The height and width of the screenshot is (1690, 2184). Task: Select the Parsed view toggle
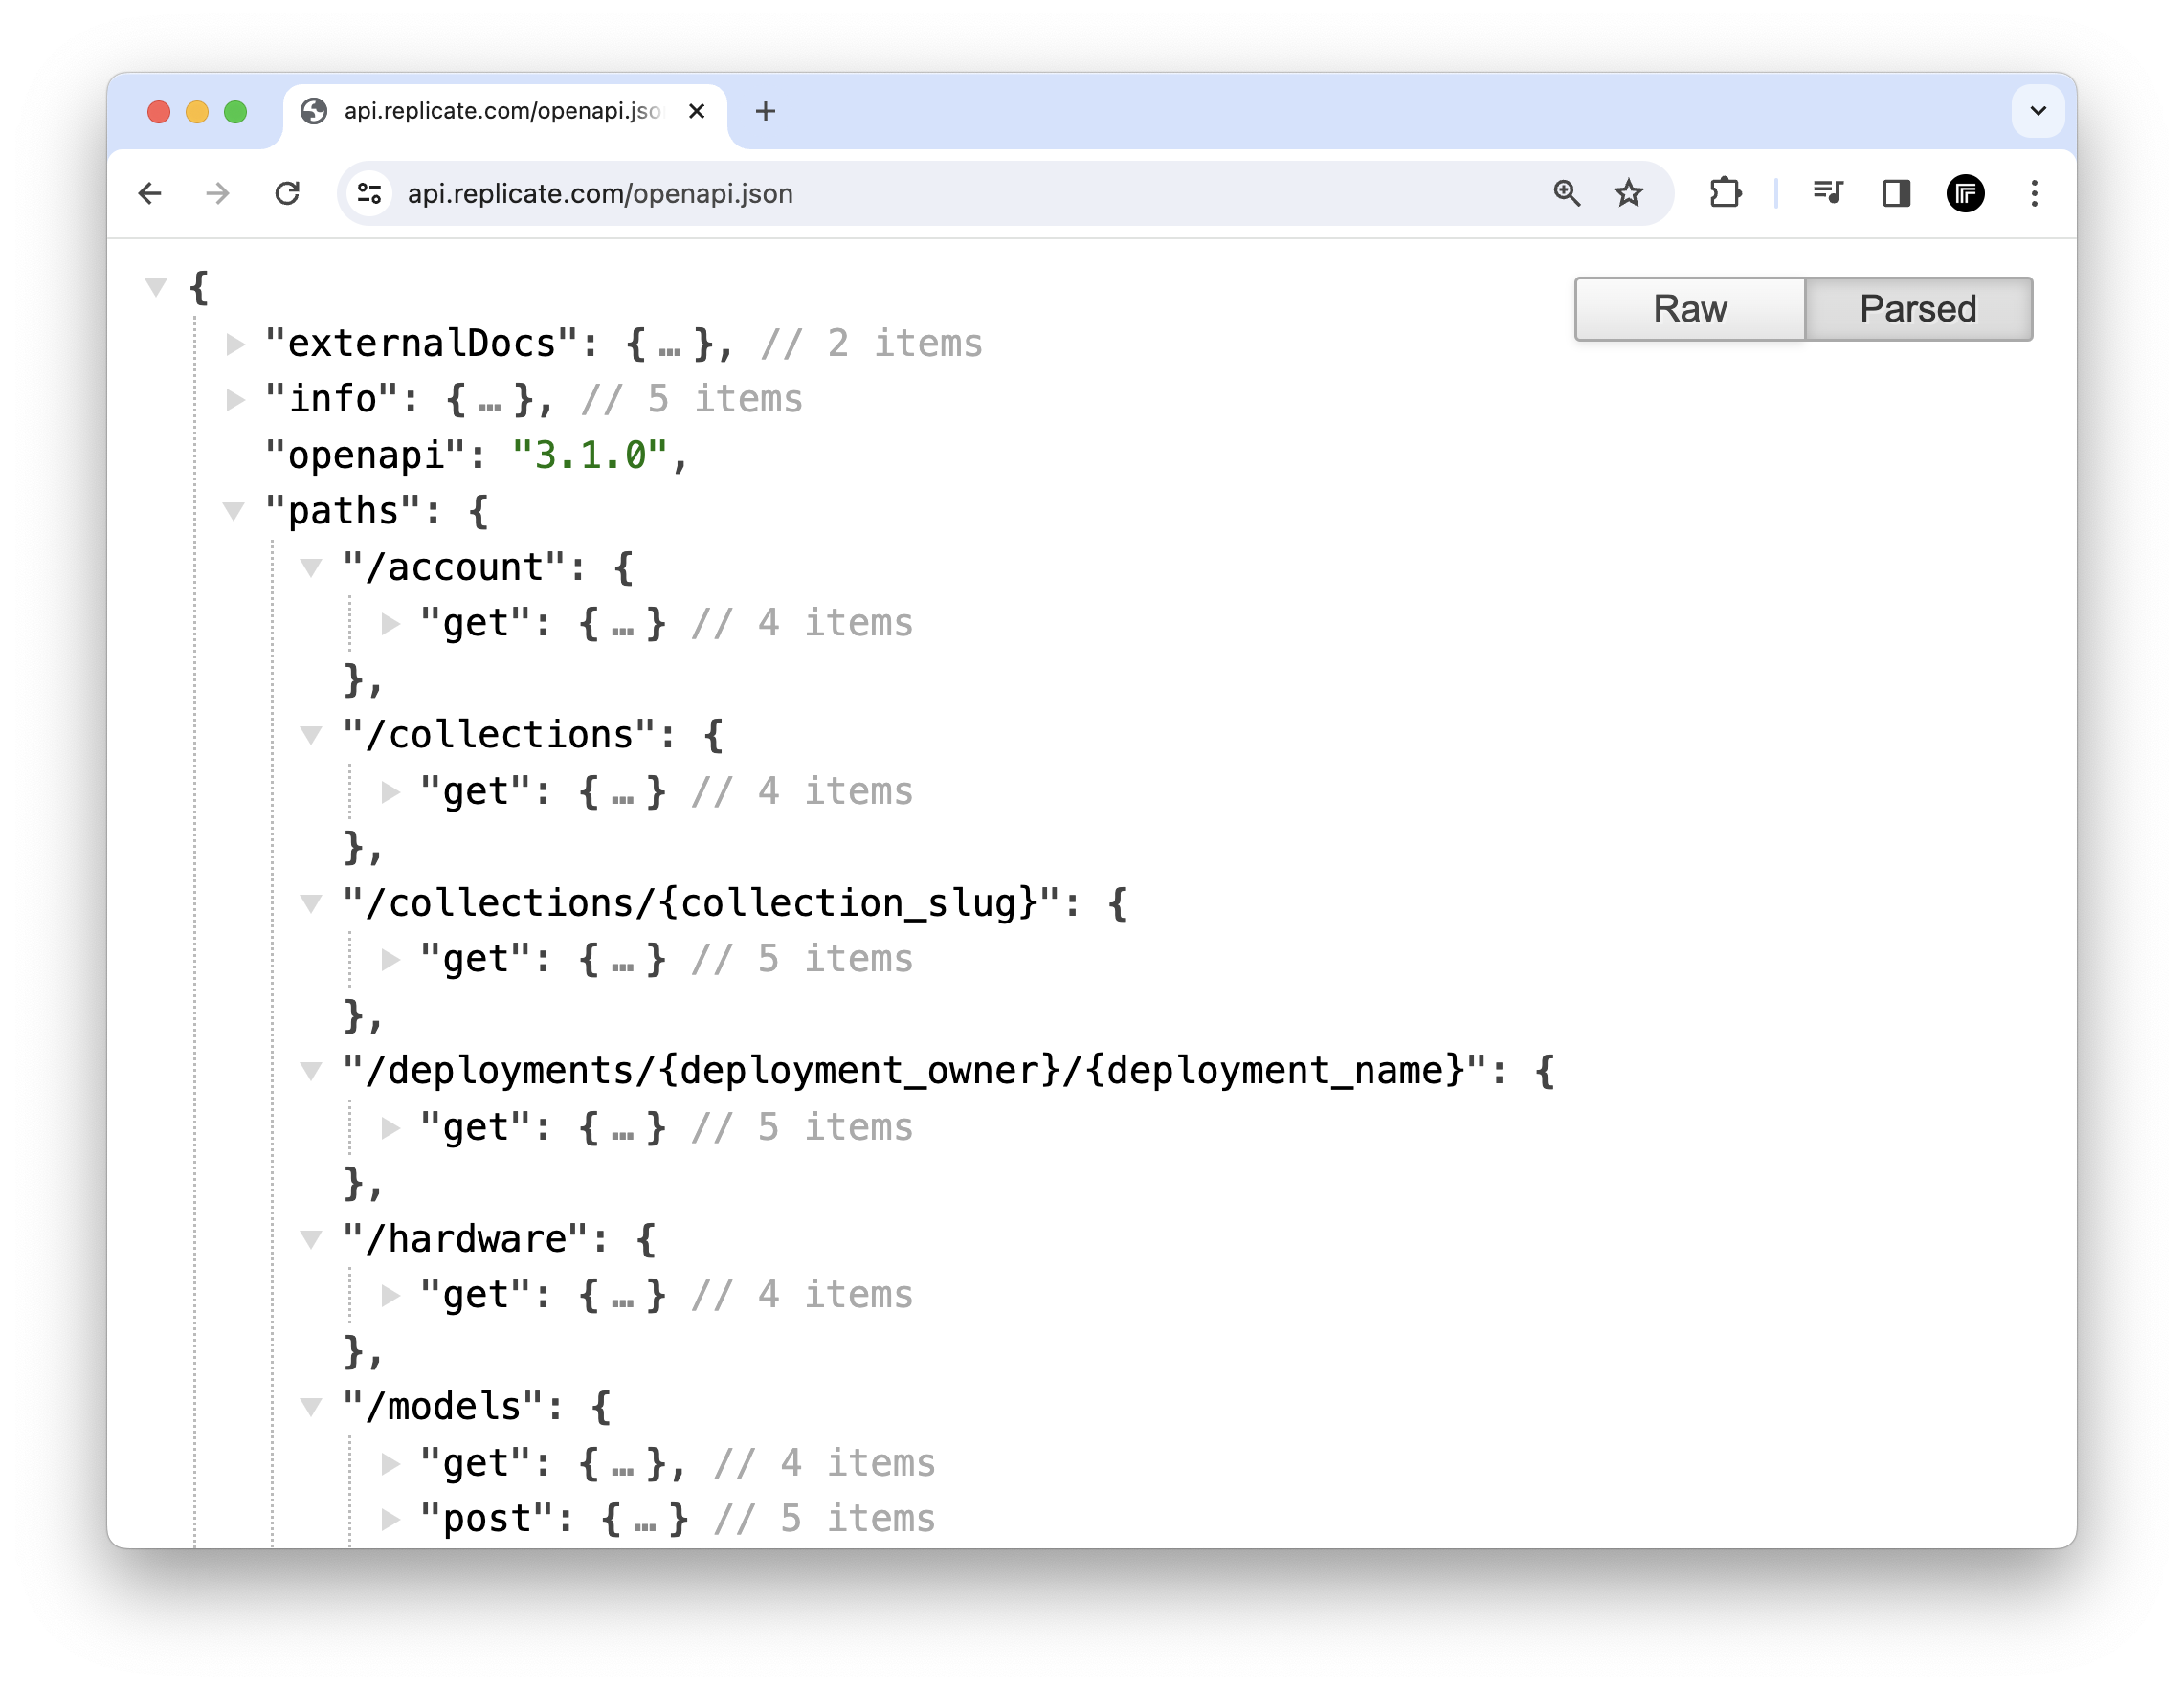[x=1918, y=308]
